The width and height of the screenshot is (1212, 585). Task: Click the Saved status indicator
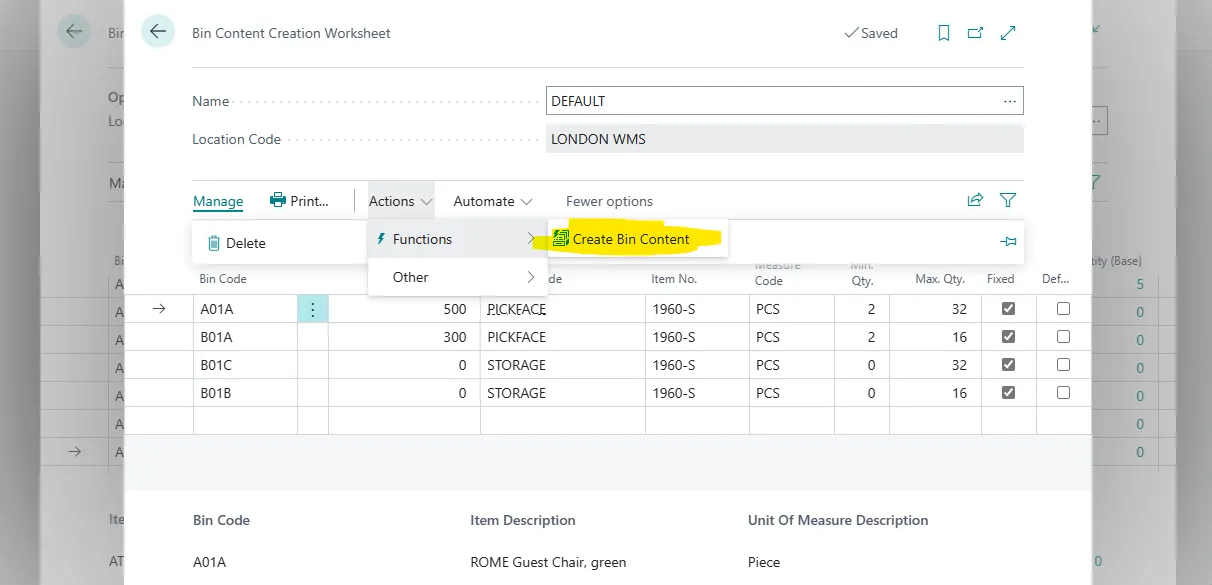pyautogui.click(x=871, y=33)
